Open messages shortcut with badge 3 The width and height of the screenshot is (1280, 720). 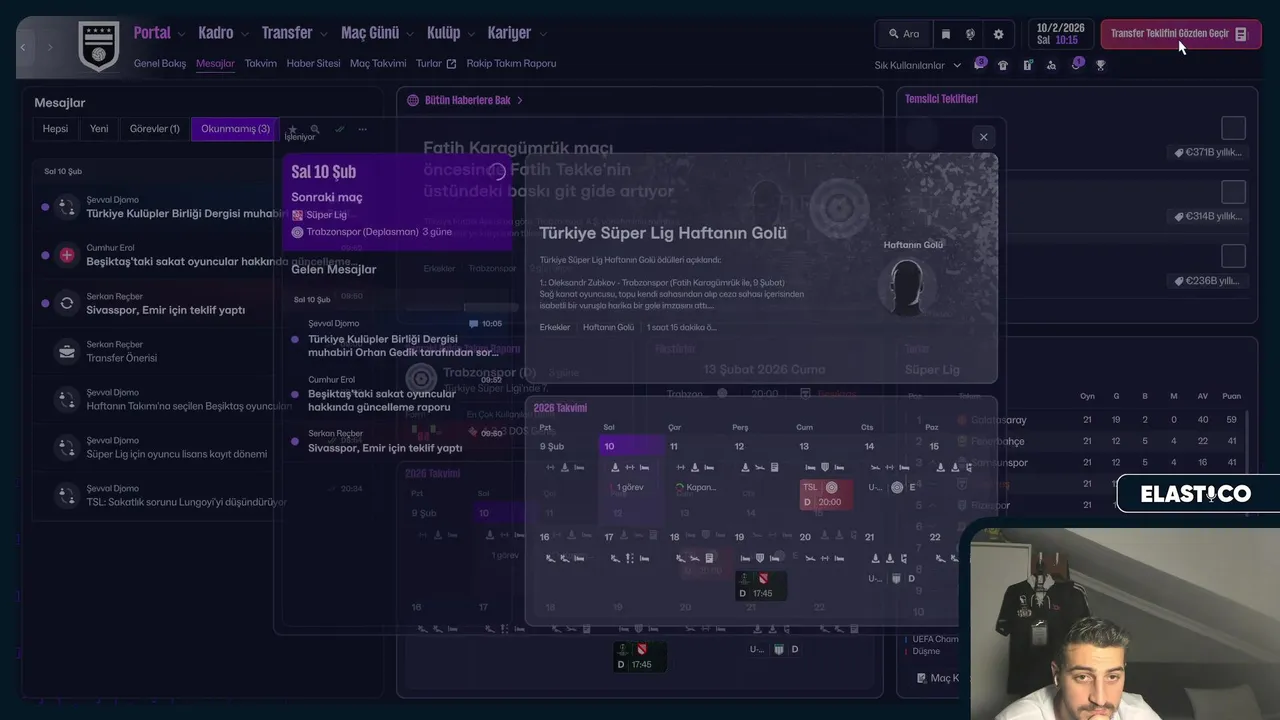(x=979, y=65)
